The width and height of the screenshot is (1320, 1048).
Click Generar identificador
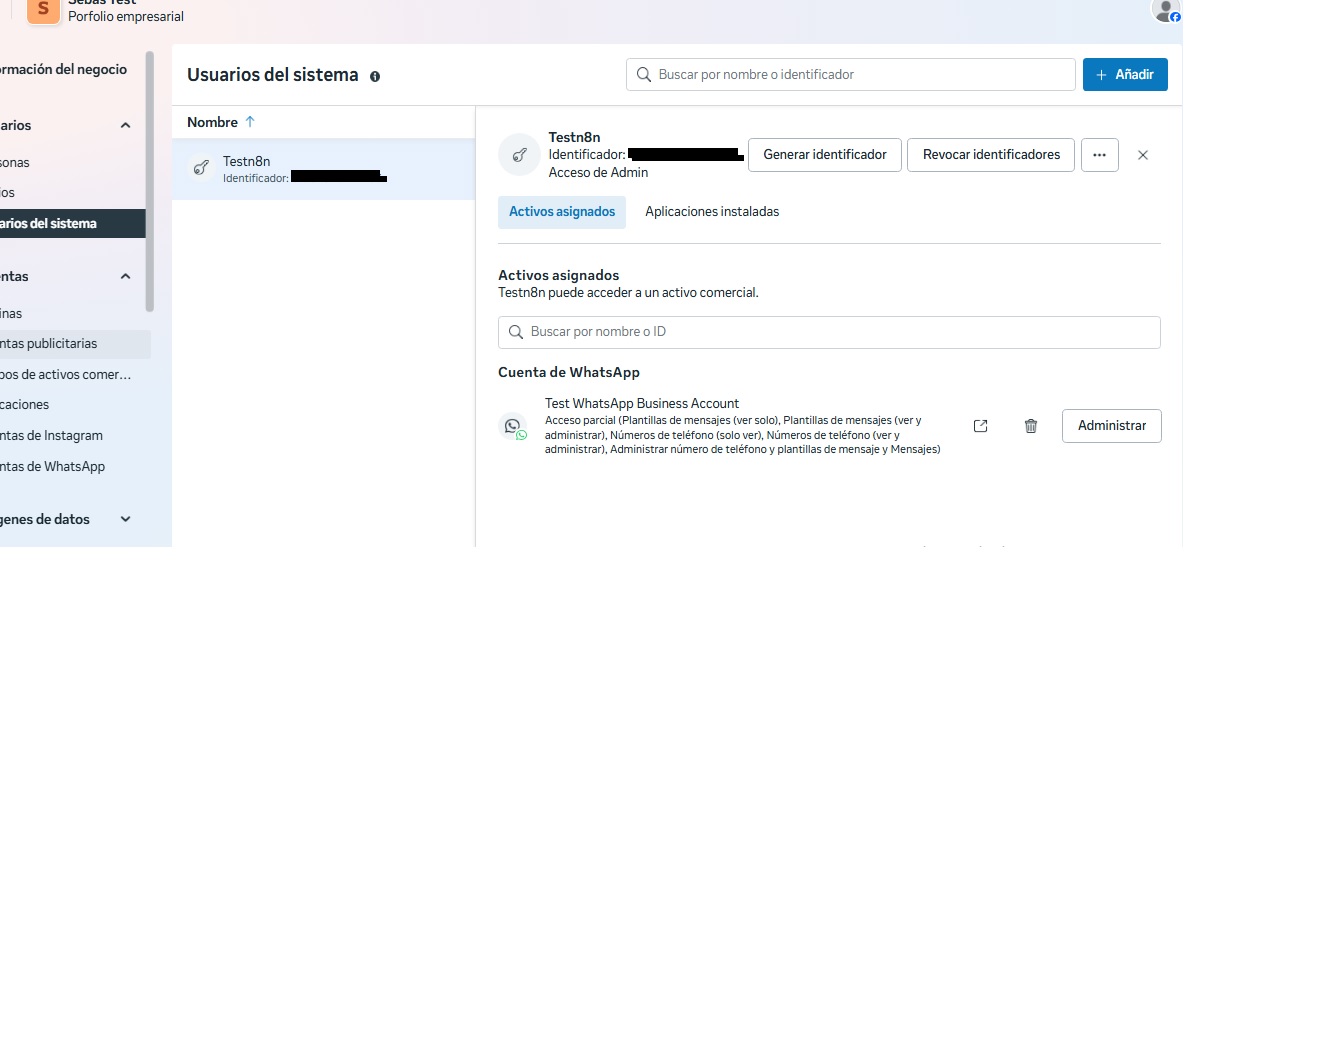[x=825, y=155]
